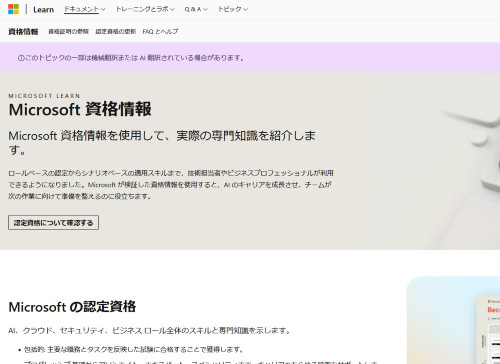
Task: Click the 'Microsoft 資格情報' main heading
Action: click(x=80, y=109)
